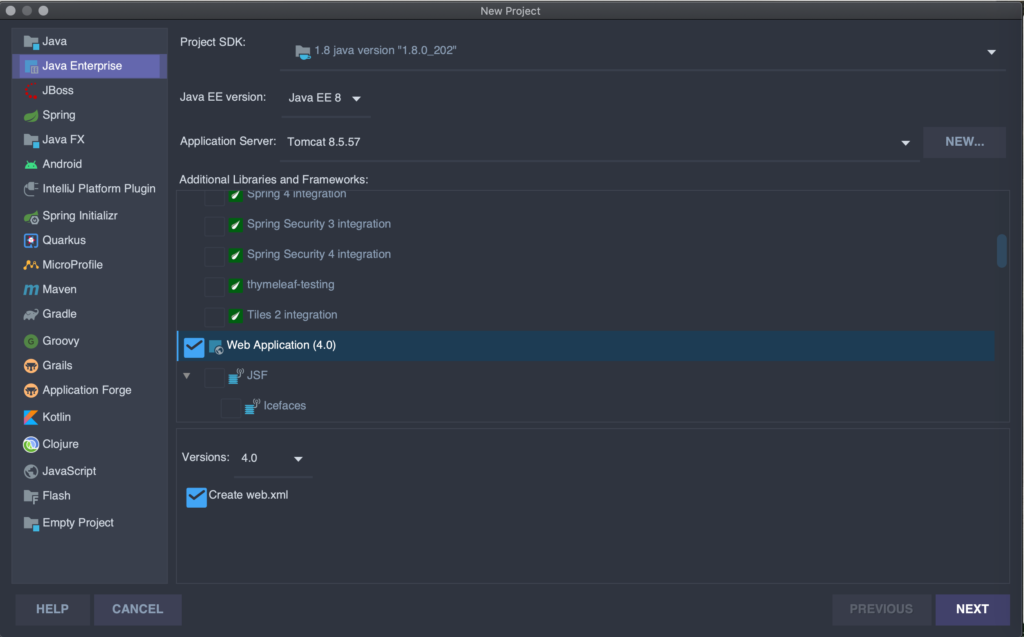Click the PREVIOUS button

pyautogui.click(x=881, y=609)
